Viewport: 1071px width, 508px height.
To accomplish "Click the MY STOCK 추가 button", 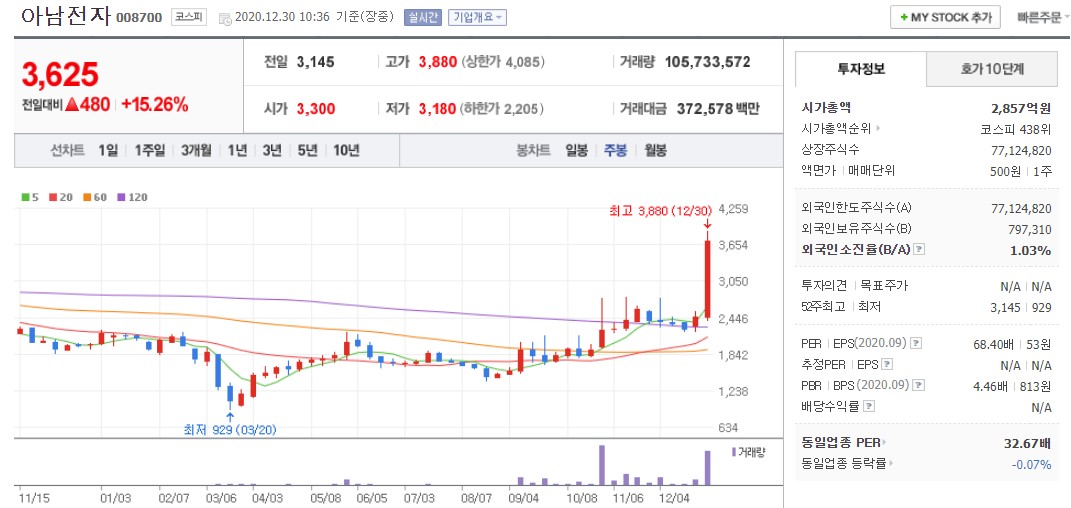I will point(945,17).
